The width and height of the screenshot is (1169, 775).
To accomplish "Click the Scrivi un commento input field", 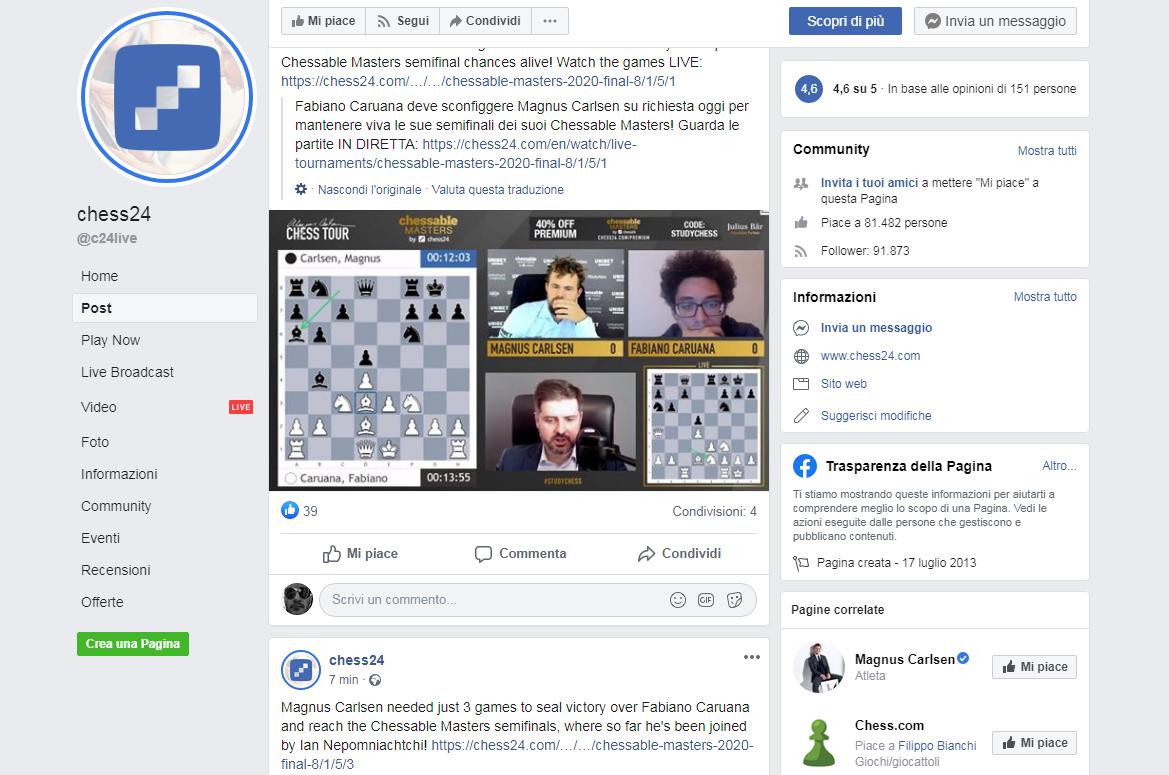I will point(492,600).
